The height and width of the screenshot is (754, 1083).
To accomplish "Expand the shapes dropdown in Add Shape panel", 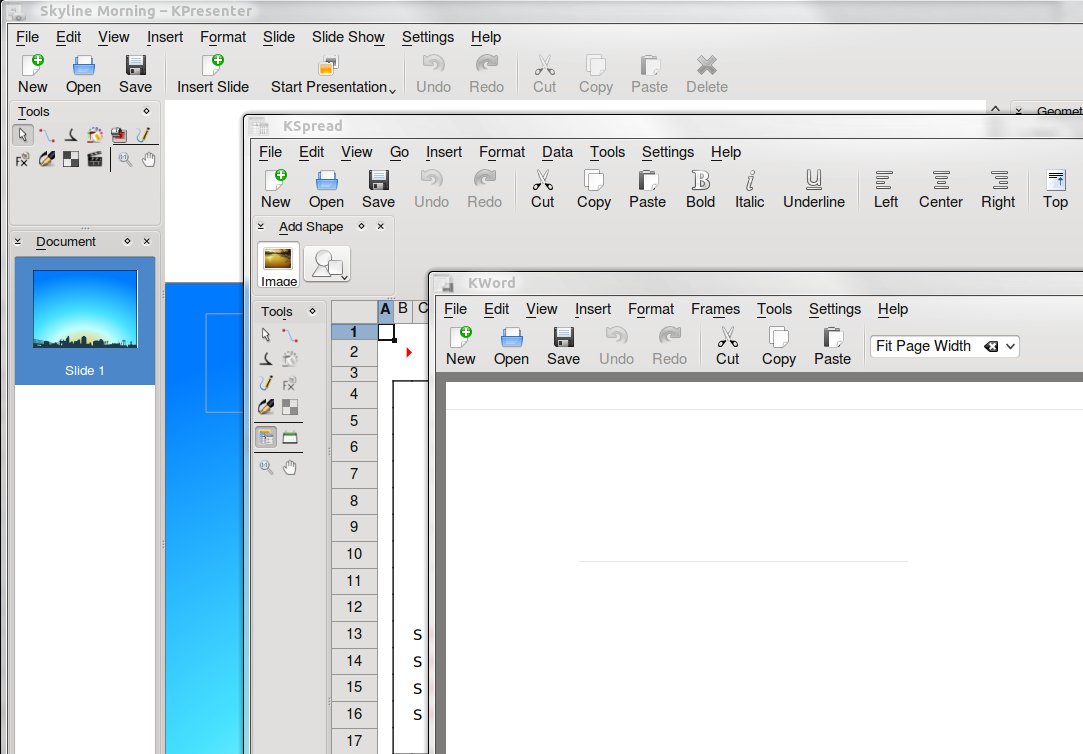I will tap(327, 264).
